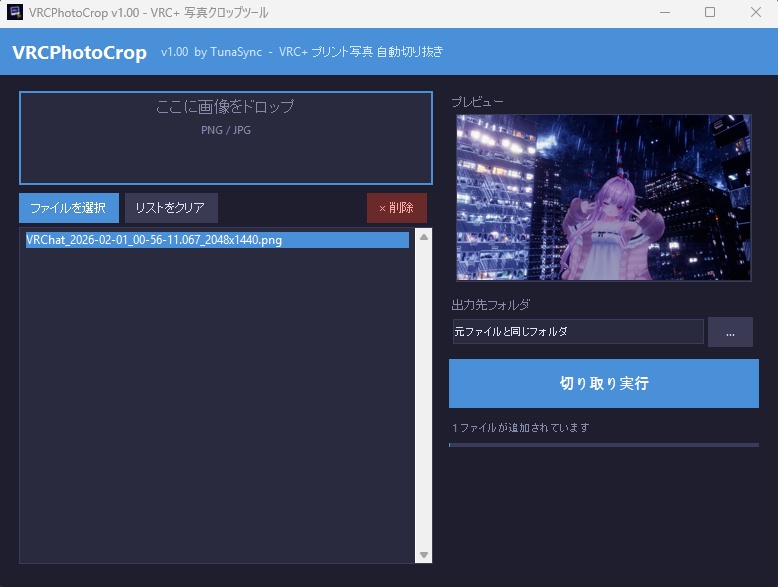The image size is (778, 587).
Task: Click the preview image thumbnail
Action: pos(603,197)
